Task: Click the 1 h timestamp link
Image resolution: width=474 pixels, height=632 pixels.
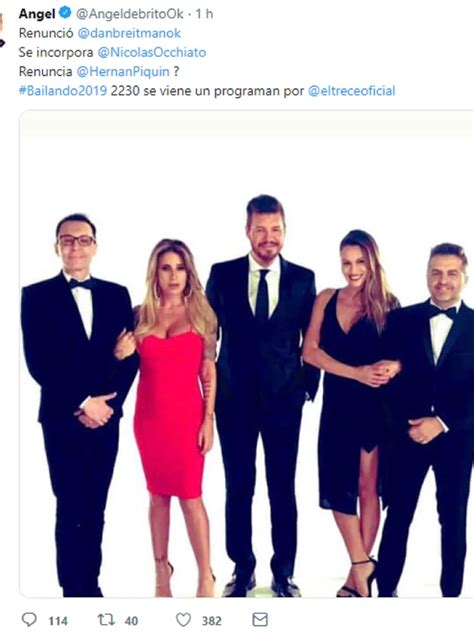Action: pos(204,14)
